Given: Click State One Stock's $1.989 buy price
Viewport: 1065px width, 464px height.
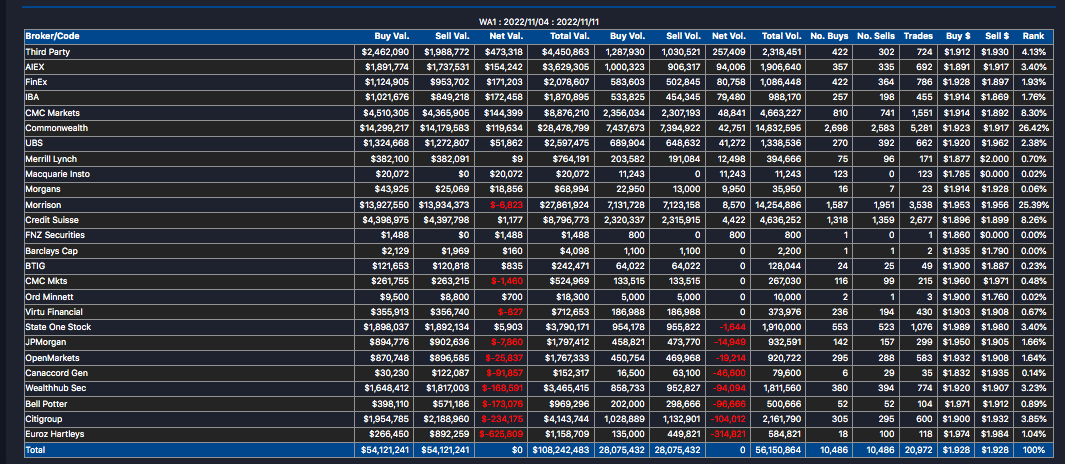Looking at the screenshot, I should click(x=957, y=327).
